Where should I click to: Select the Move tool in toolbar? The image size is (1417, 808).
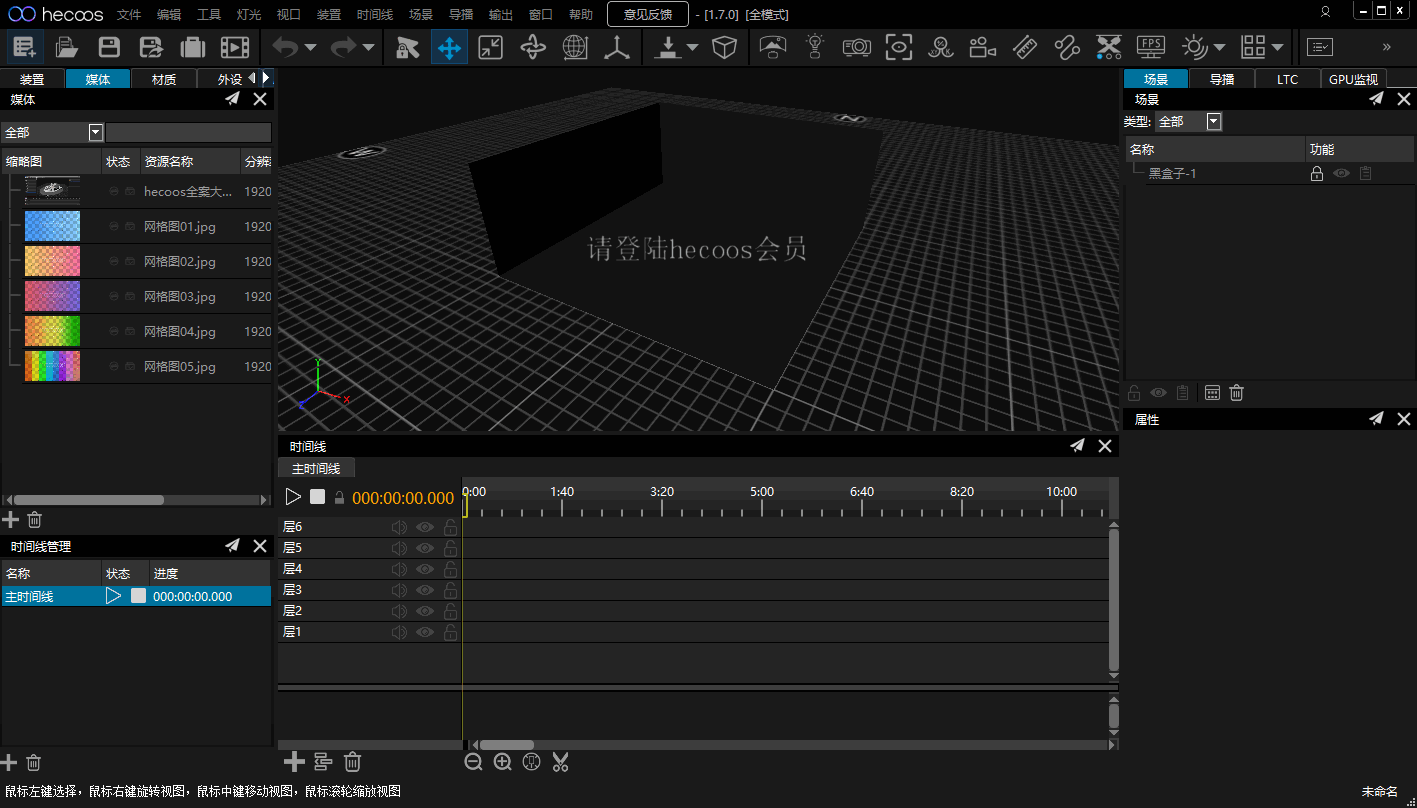coord(449,47)
